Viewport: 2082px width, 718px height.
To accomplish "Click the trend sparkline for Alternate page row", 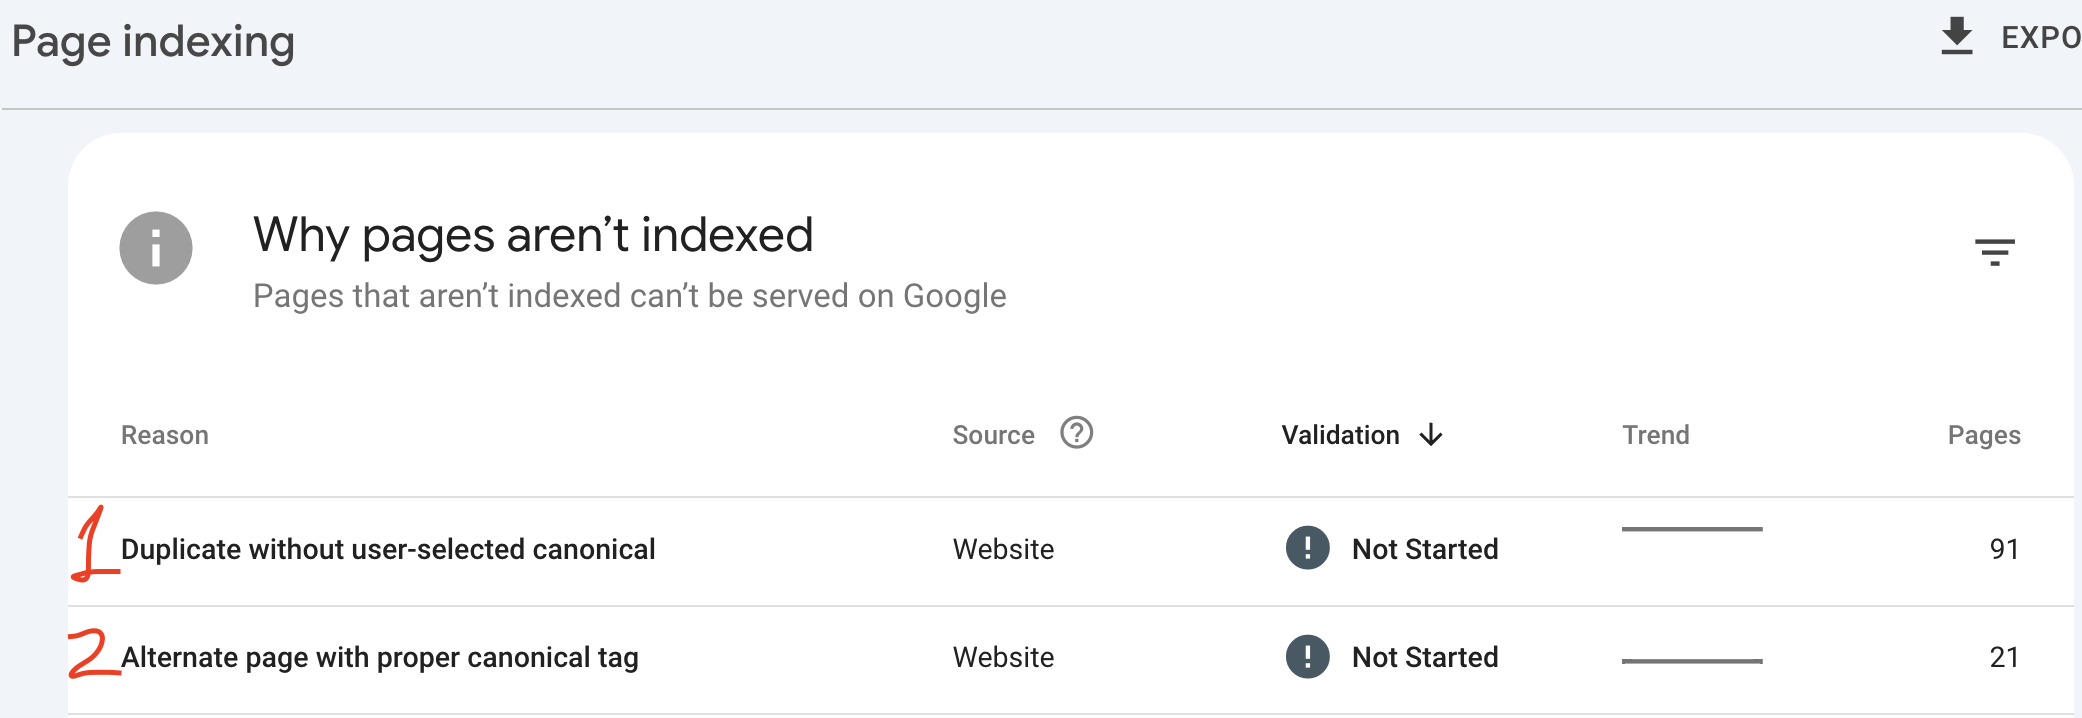I will [1691, 661].
